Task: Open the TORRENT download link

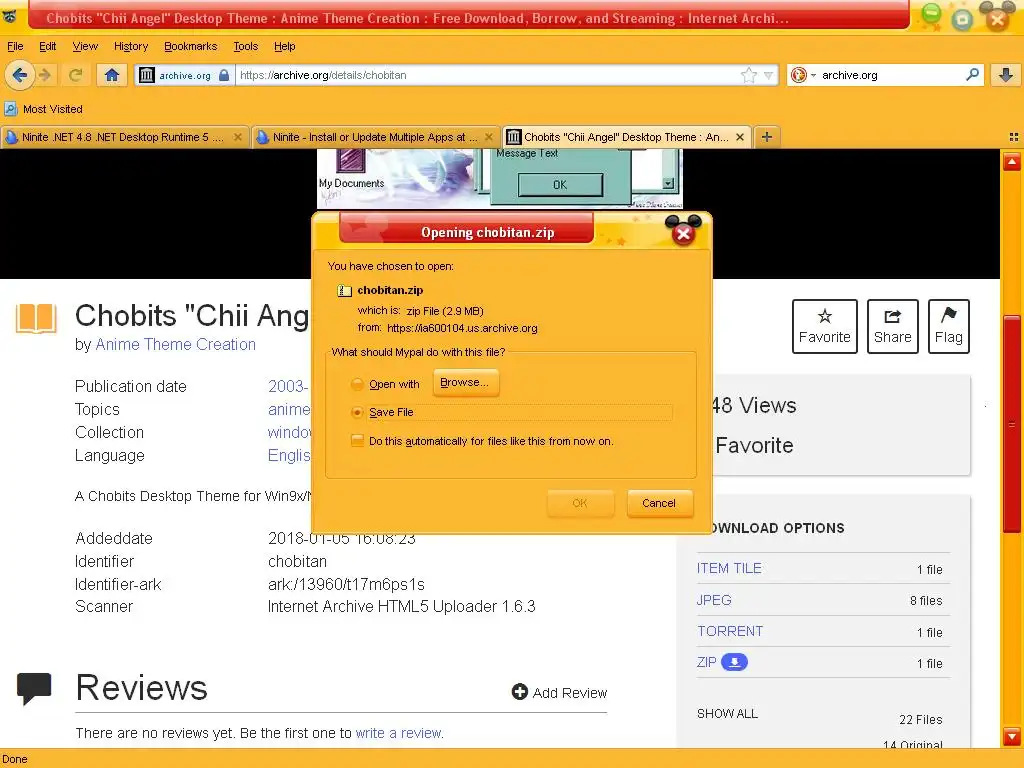Action: (729, 631)
